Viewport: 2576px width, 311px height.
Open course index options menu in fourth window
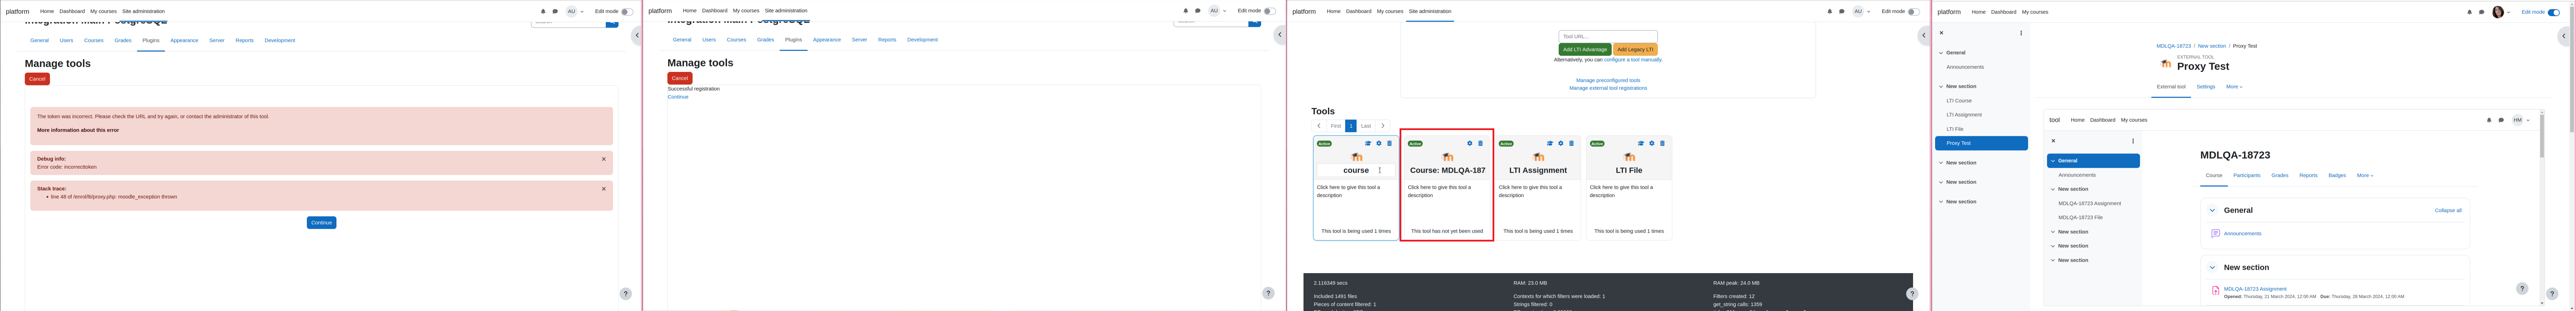(x=2021, y=33)
